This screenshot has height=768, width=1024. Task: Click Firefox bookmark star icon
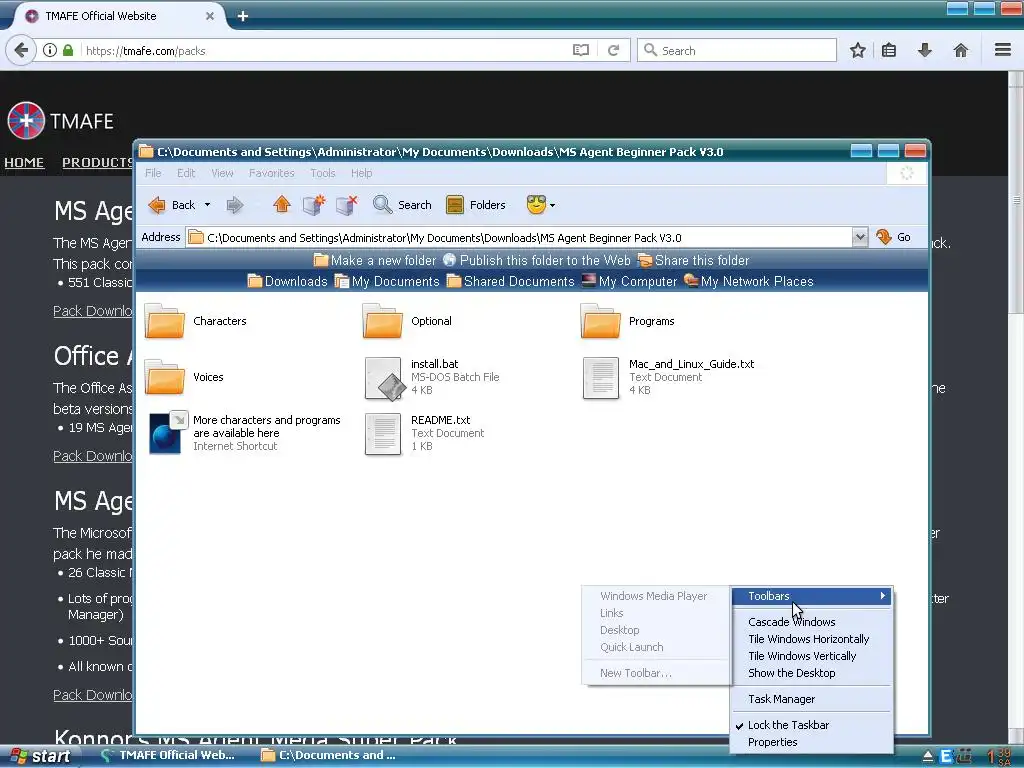coord(857,50)
